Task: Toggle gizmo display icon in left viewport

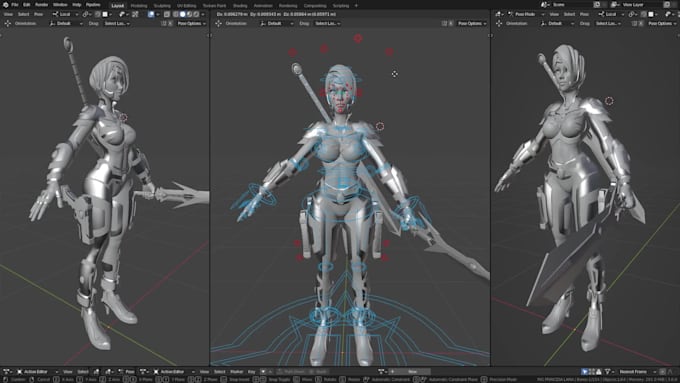Action: [135, 14]
